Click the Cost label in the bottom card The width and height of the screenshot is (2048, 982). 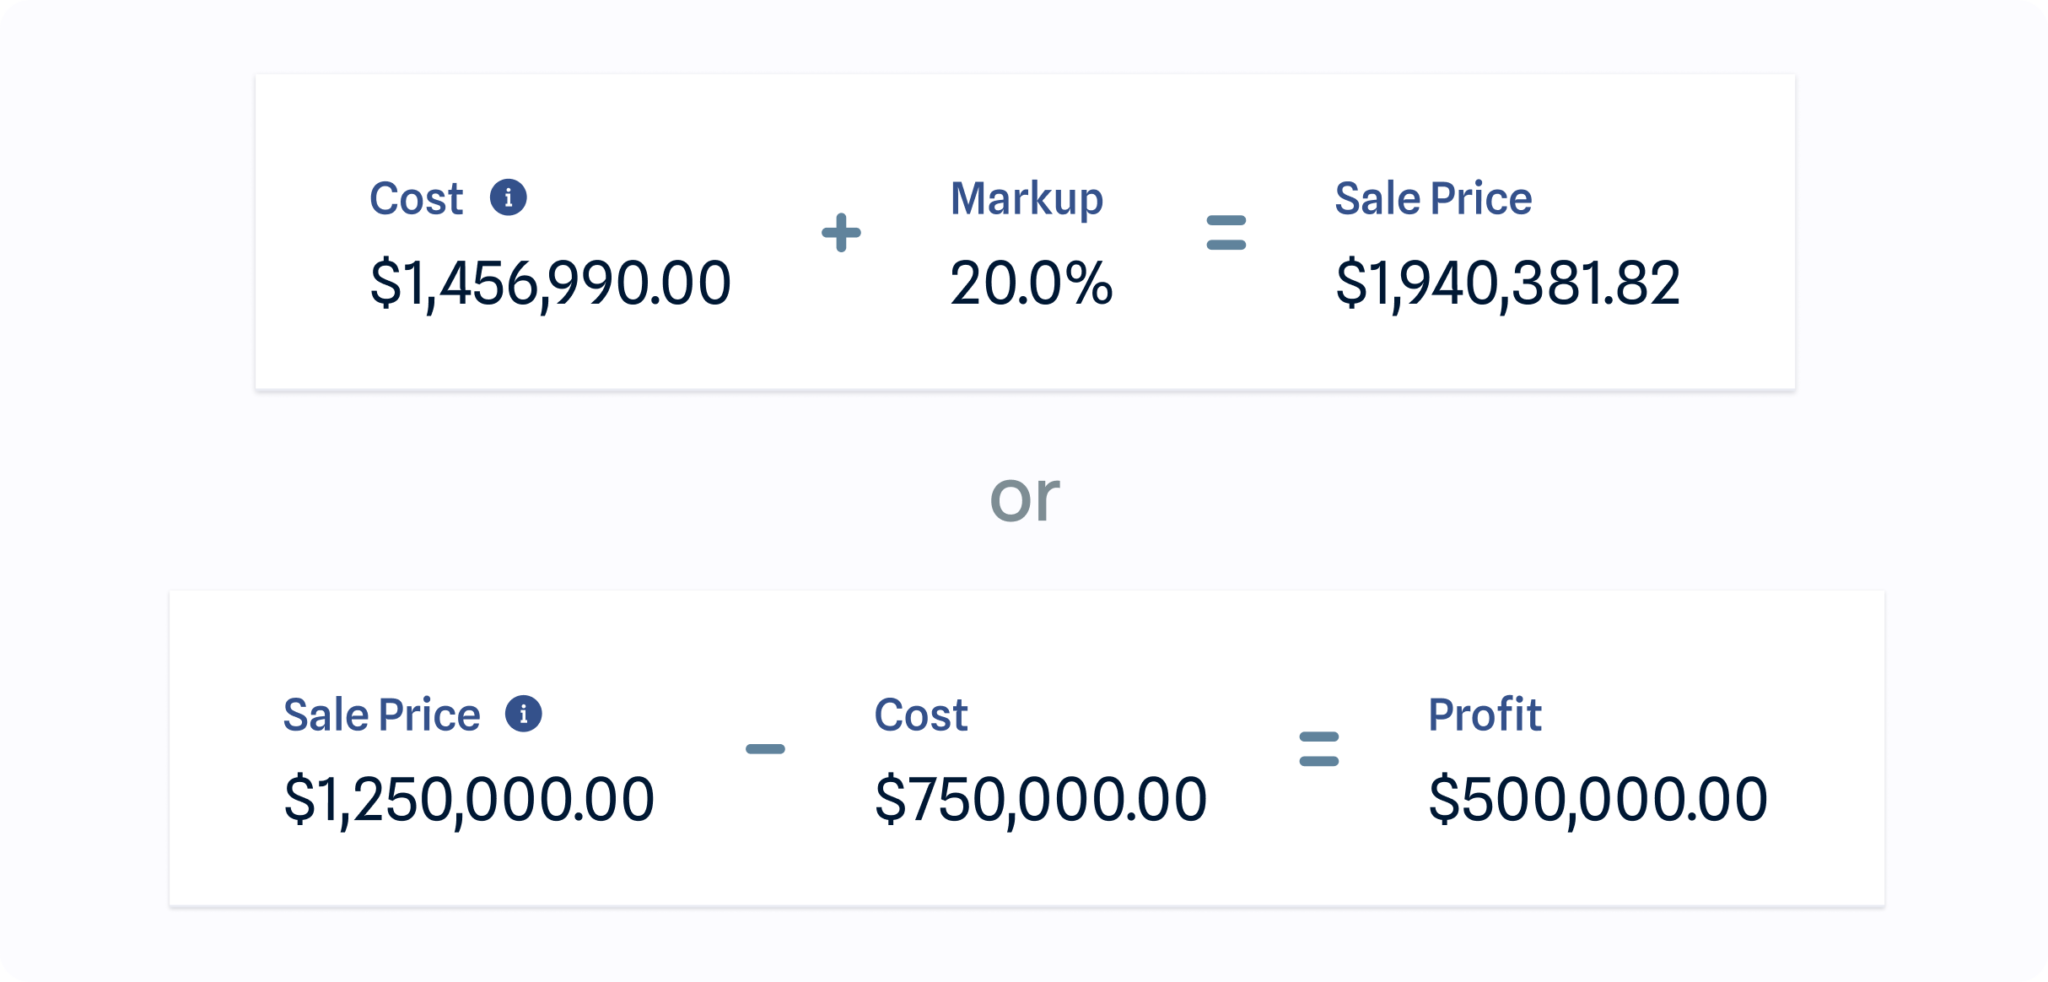(x=920, y=715)
